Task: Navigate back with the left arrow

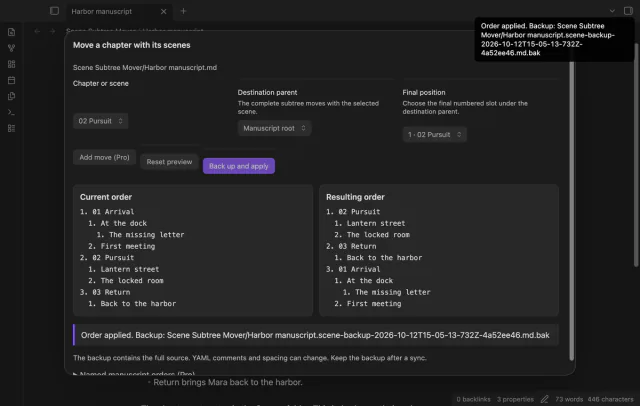Action: (x=37, y=31)
